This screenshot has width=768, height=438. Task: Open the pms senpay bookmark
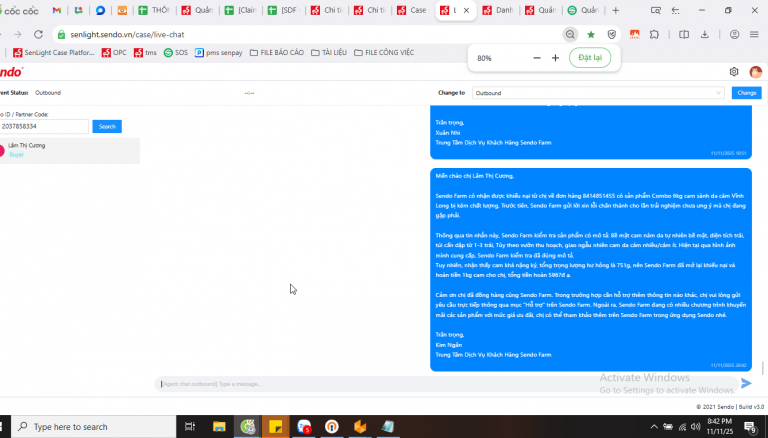click(x=218, y=52)
